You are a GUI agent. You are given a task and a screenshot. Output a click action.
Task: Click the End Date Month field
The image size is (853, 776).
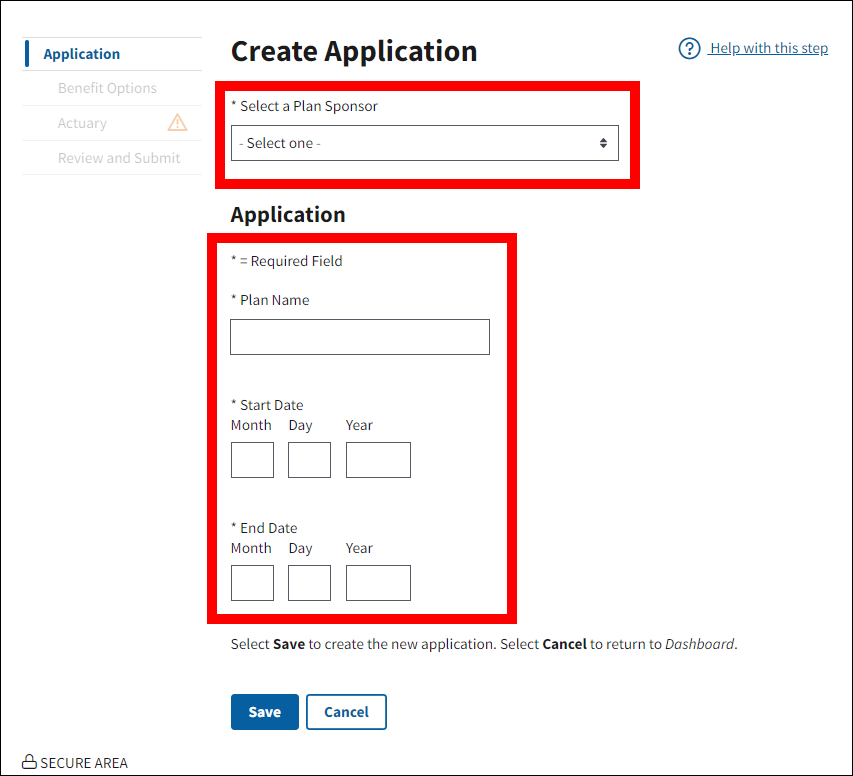click(252, 583)
